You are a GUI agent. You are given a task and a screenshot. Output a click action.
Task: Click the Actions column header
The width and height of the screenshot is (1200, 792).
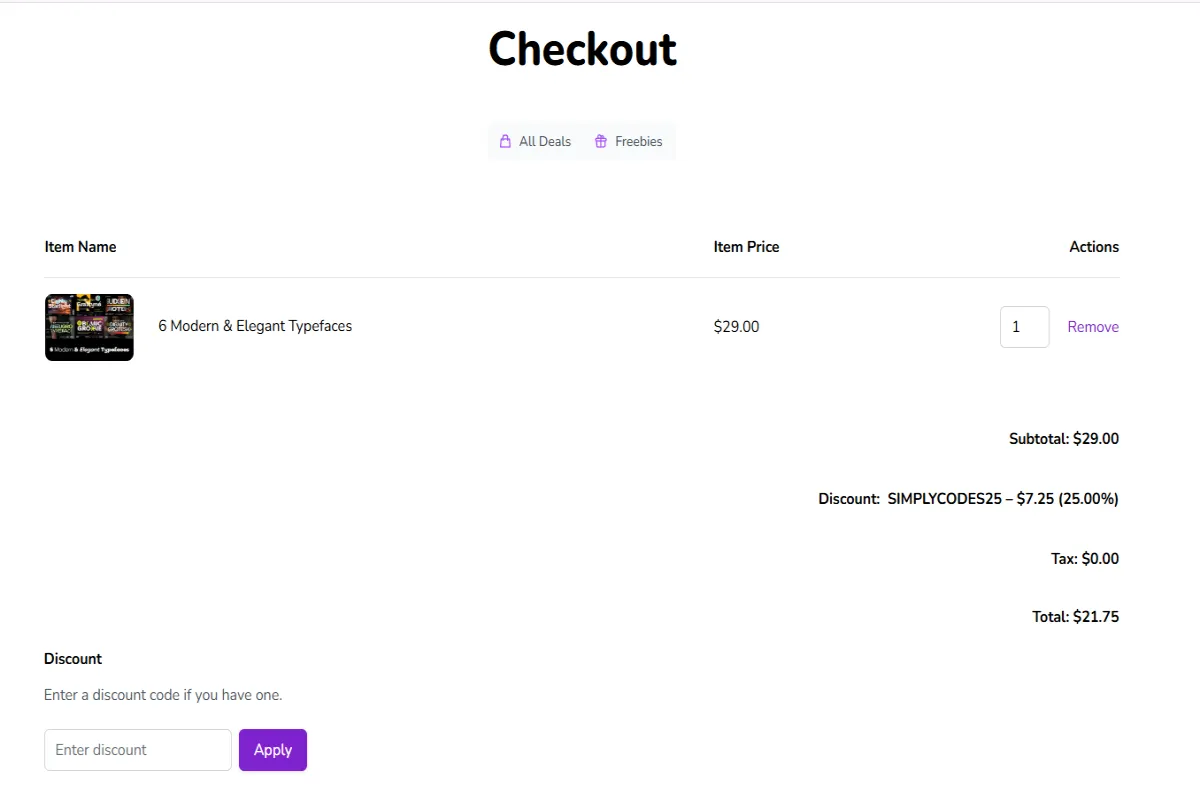pyautogui.click(x=1094, y=246)
